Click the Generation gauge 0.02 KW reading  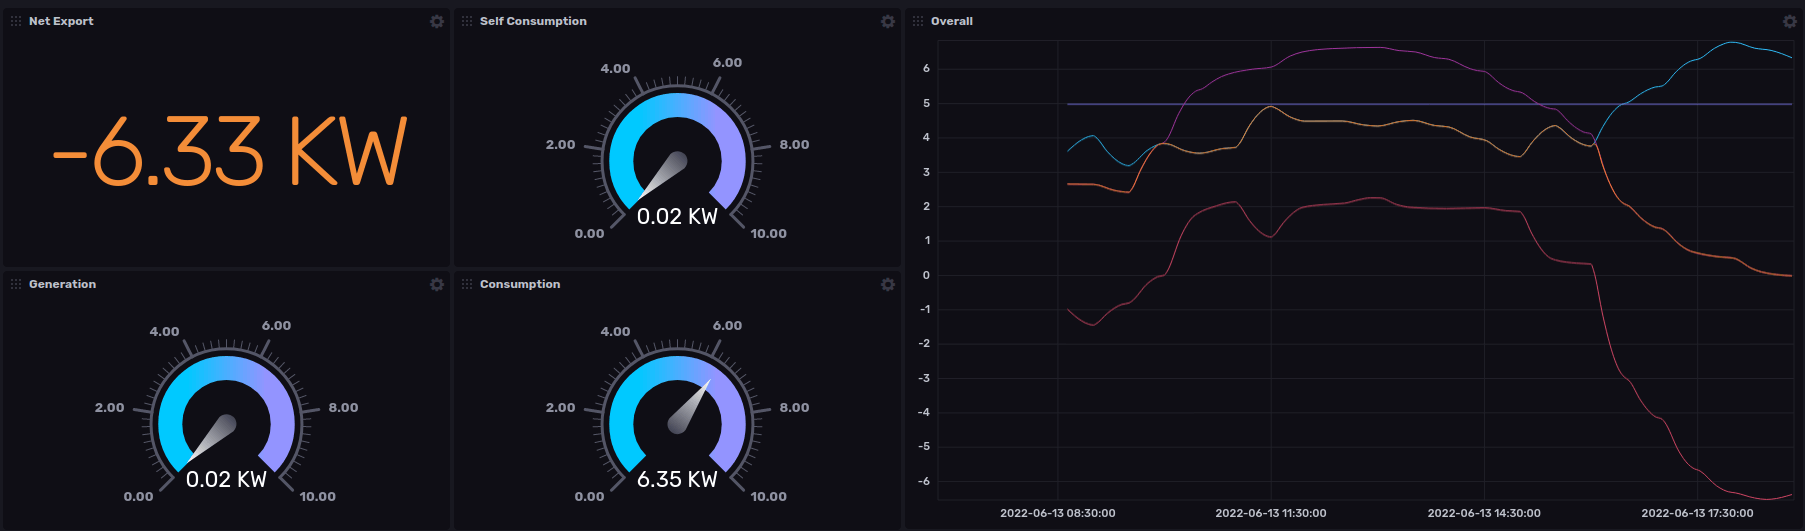coord(226,479)
